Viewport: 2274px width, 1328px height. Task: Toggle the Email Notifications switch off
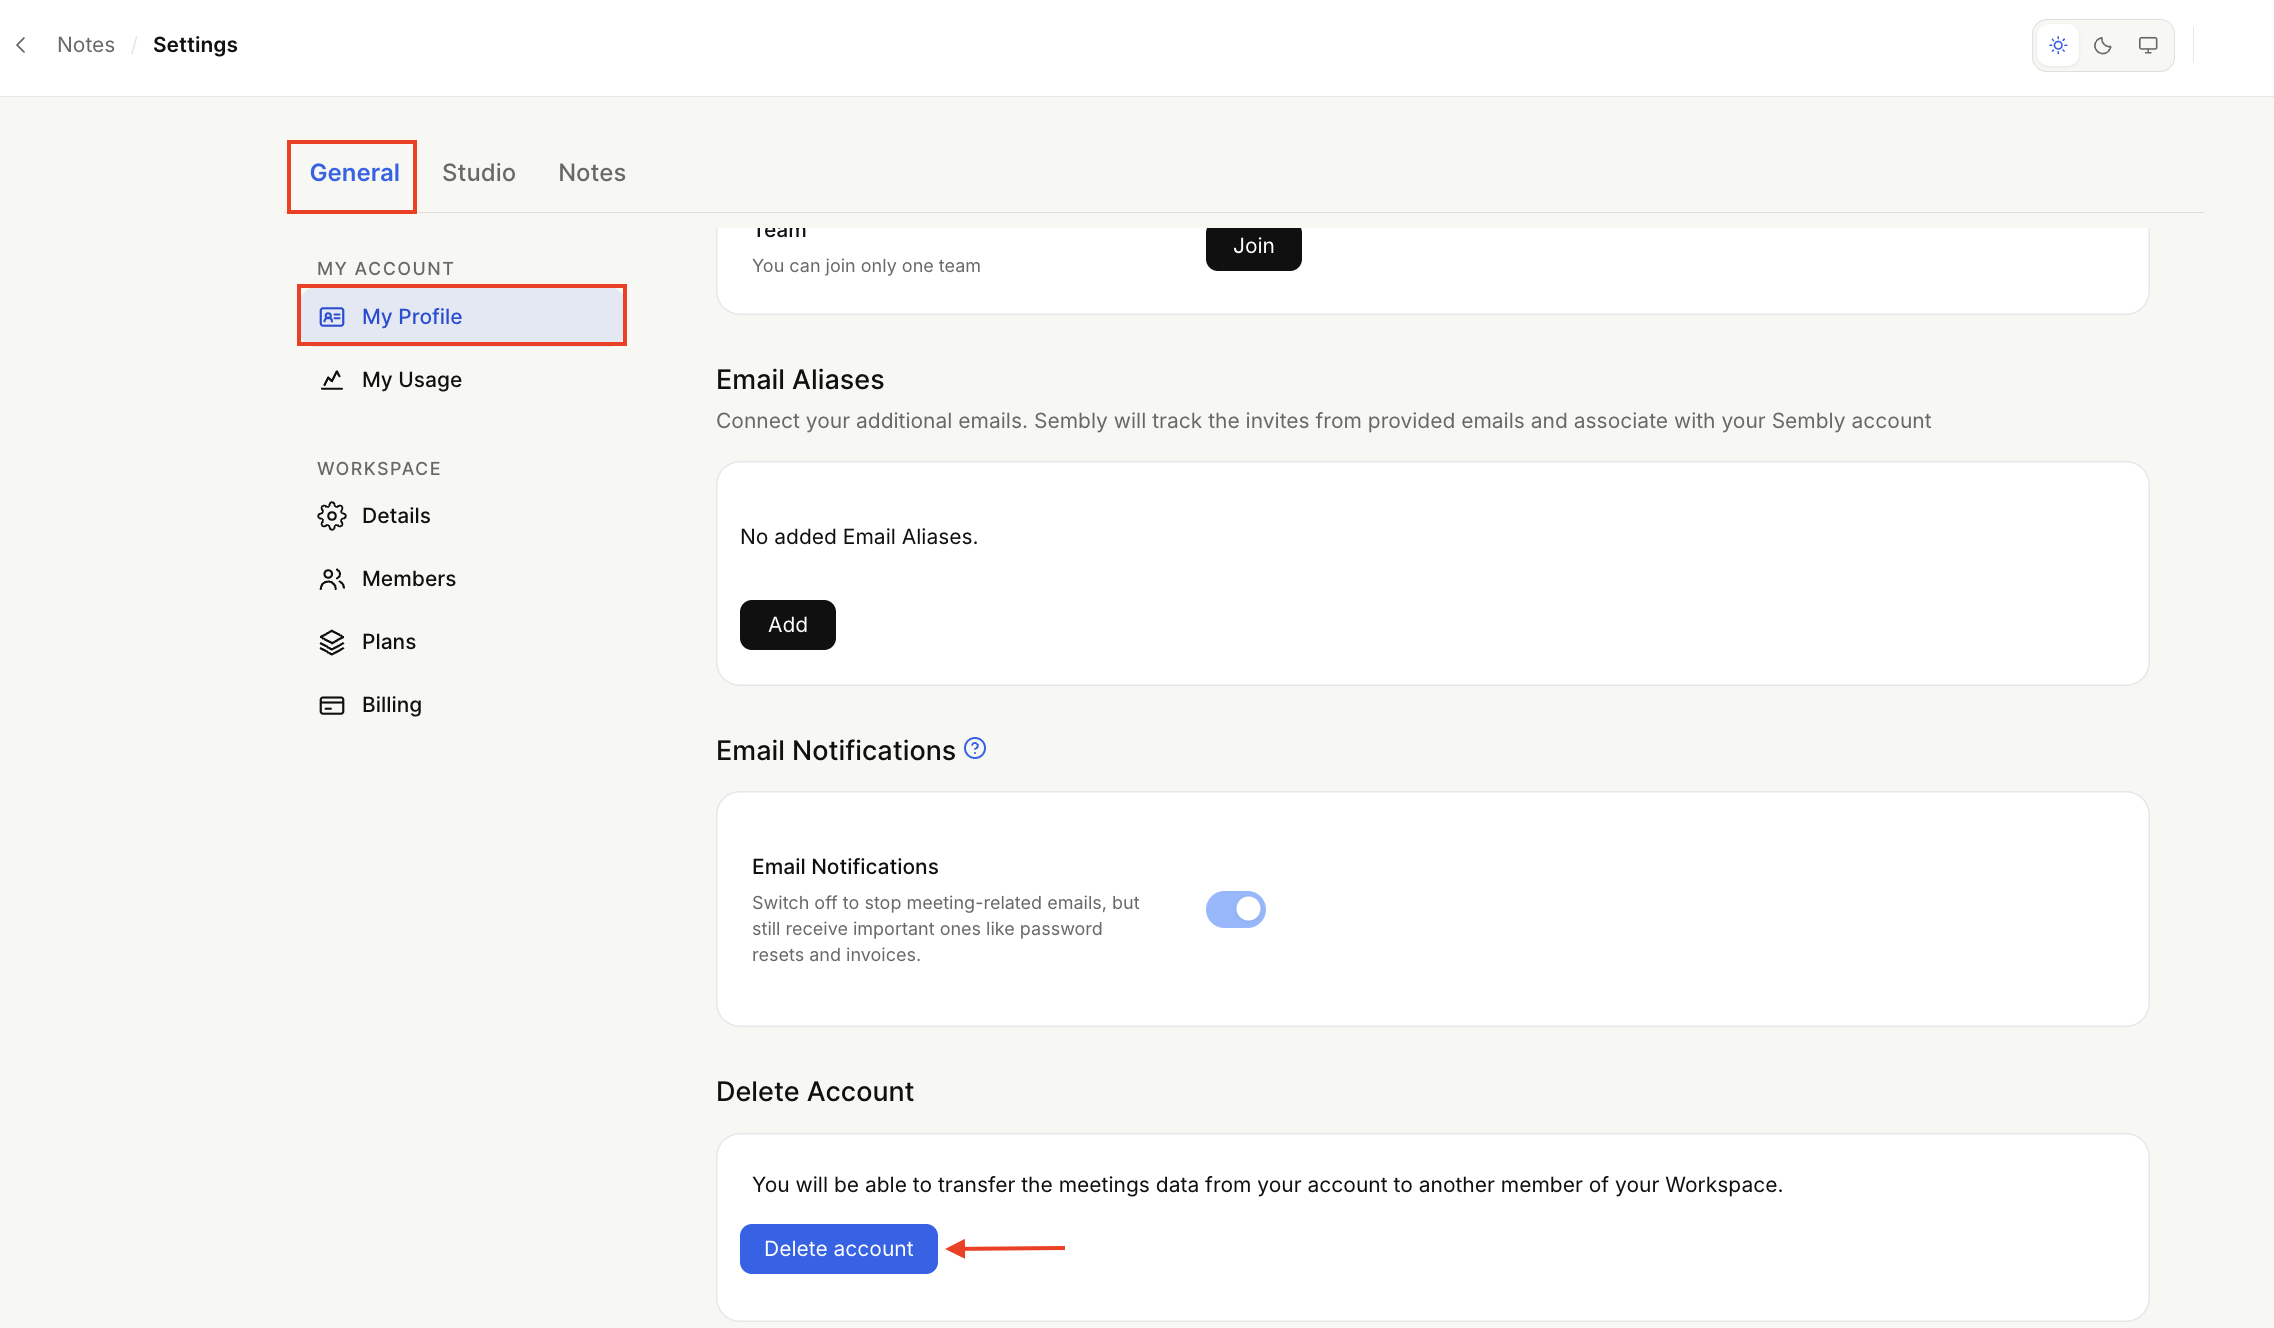pyautogui.click(x=1236, y=909)
